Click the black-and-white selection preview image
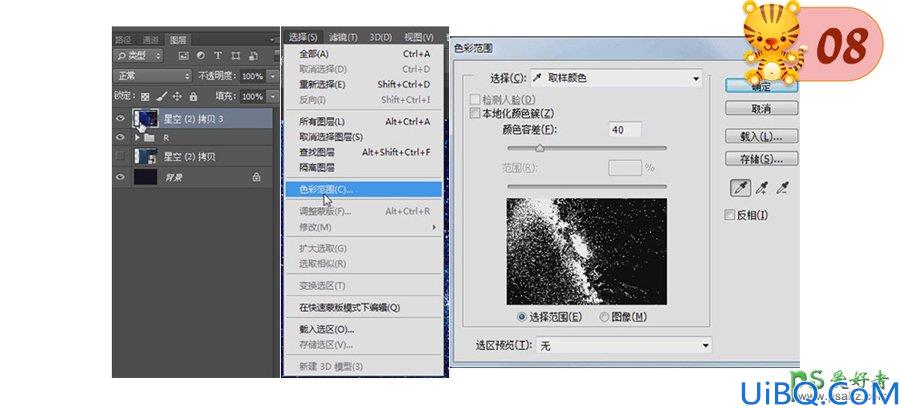Screen dimensions: 900x408 pos(587,251)
